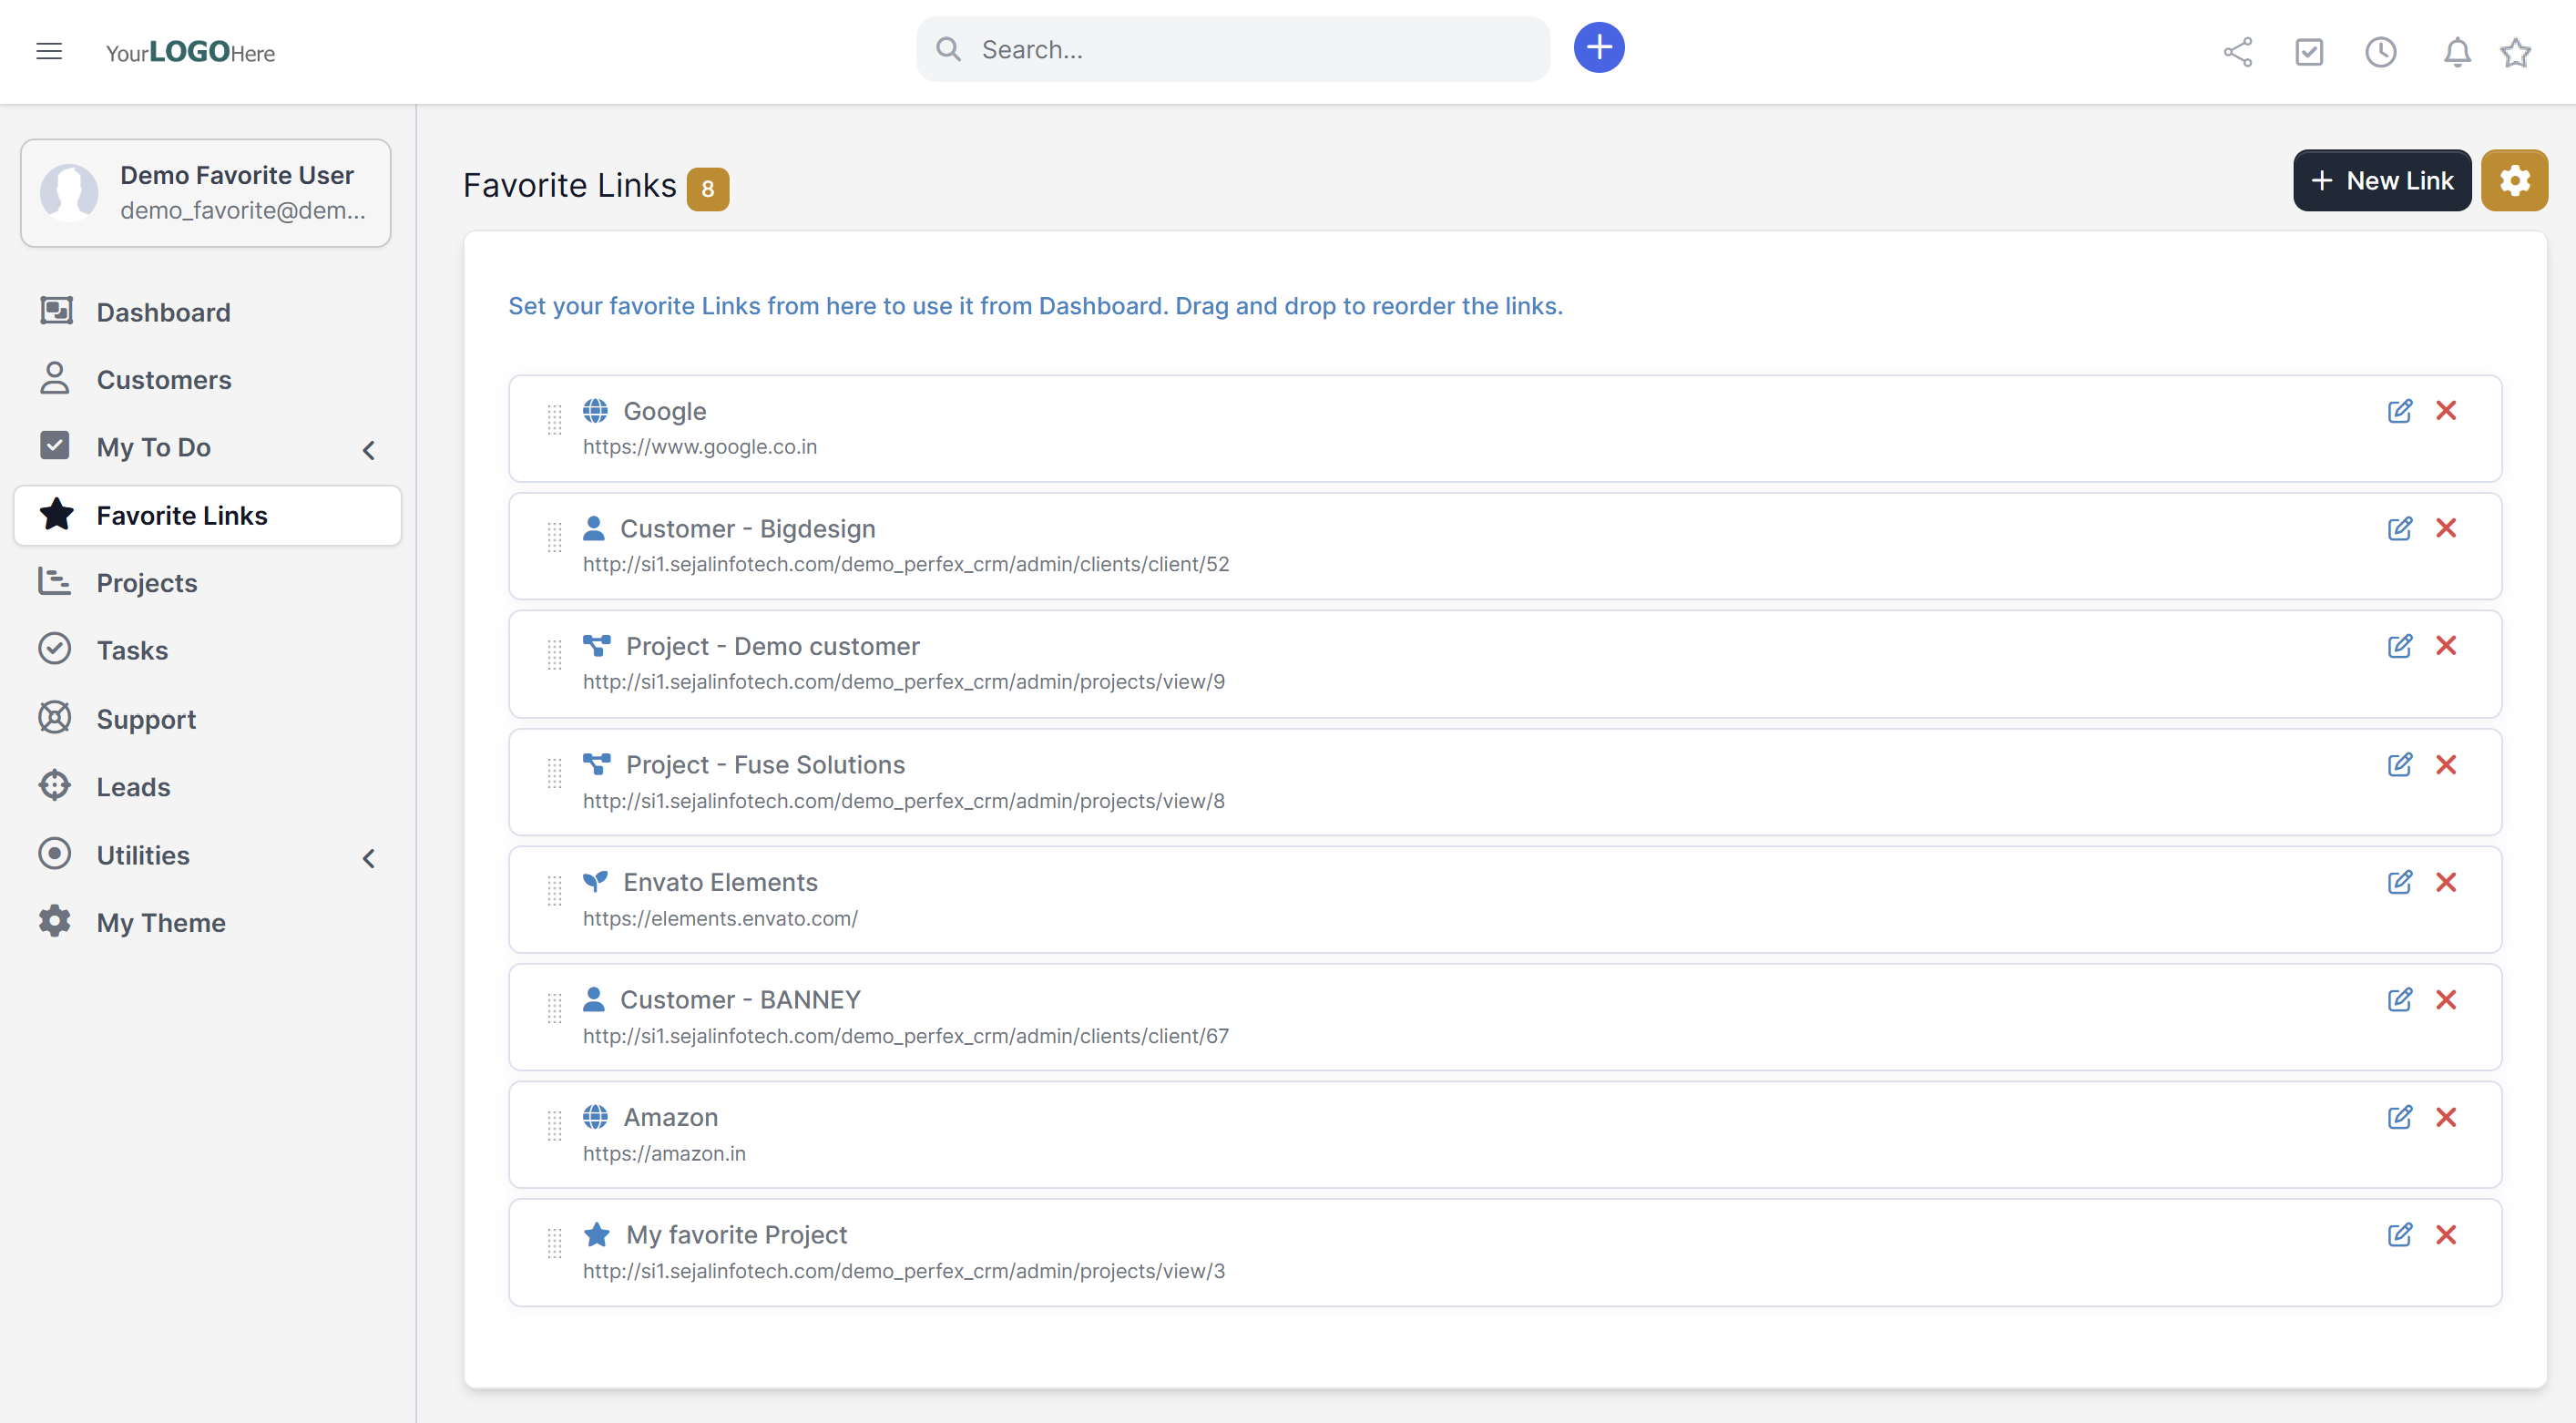Expand the Utilities submenu arrow

pyautogui.click(x=368, y=858)
